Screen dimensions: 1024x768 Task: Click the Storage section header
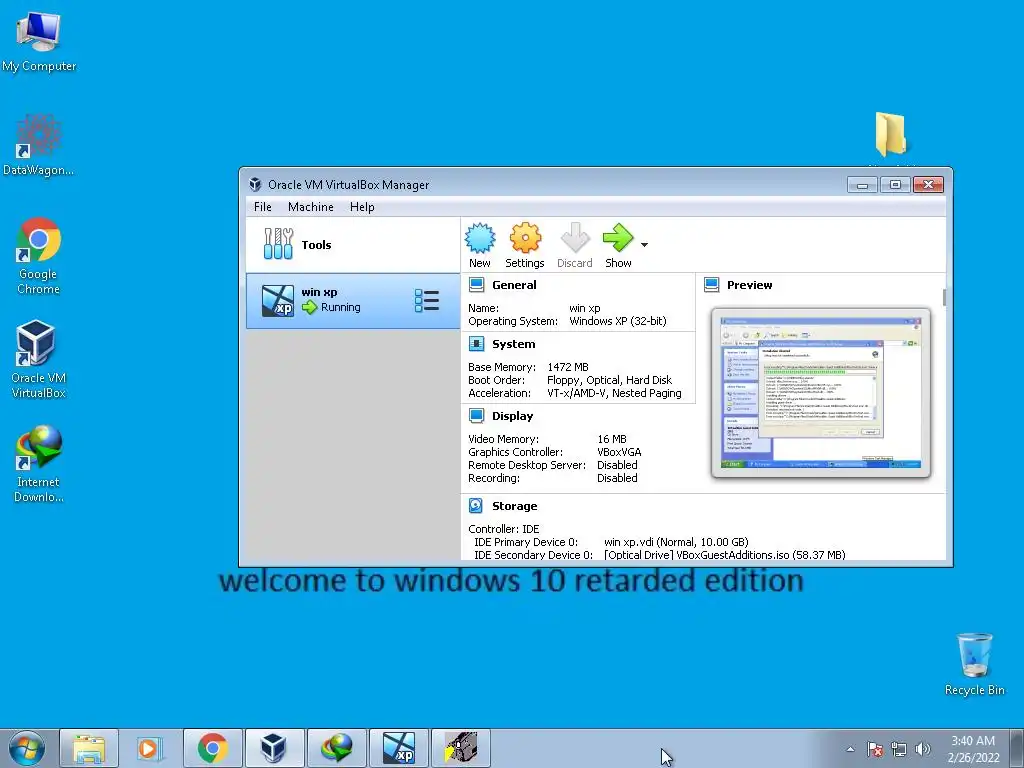pos(514,506)
